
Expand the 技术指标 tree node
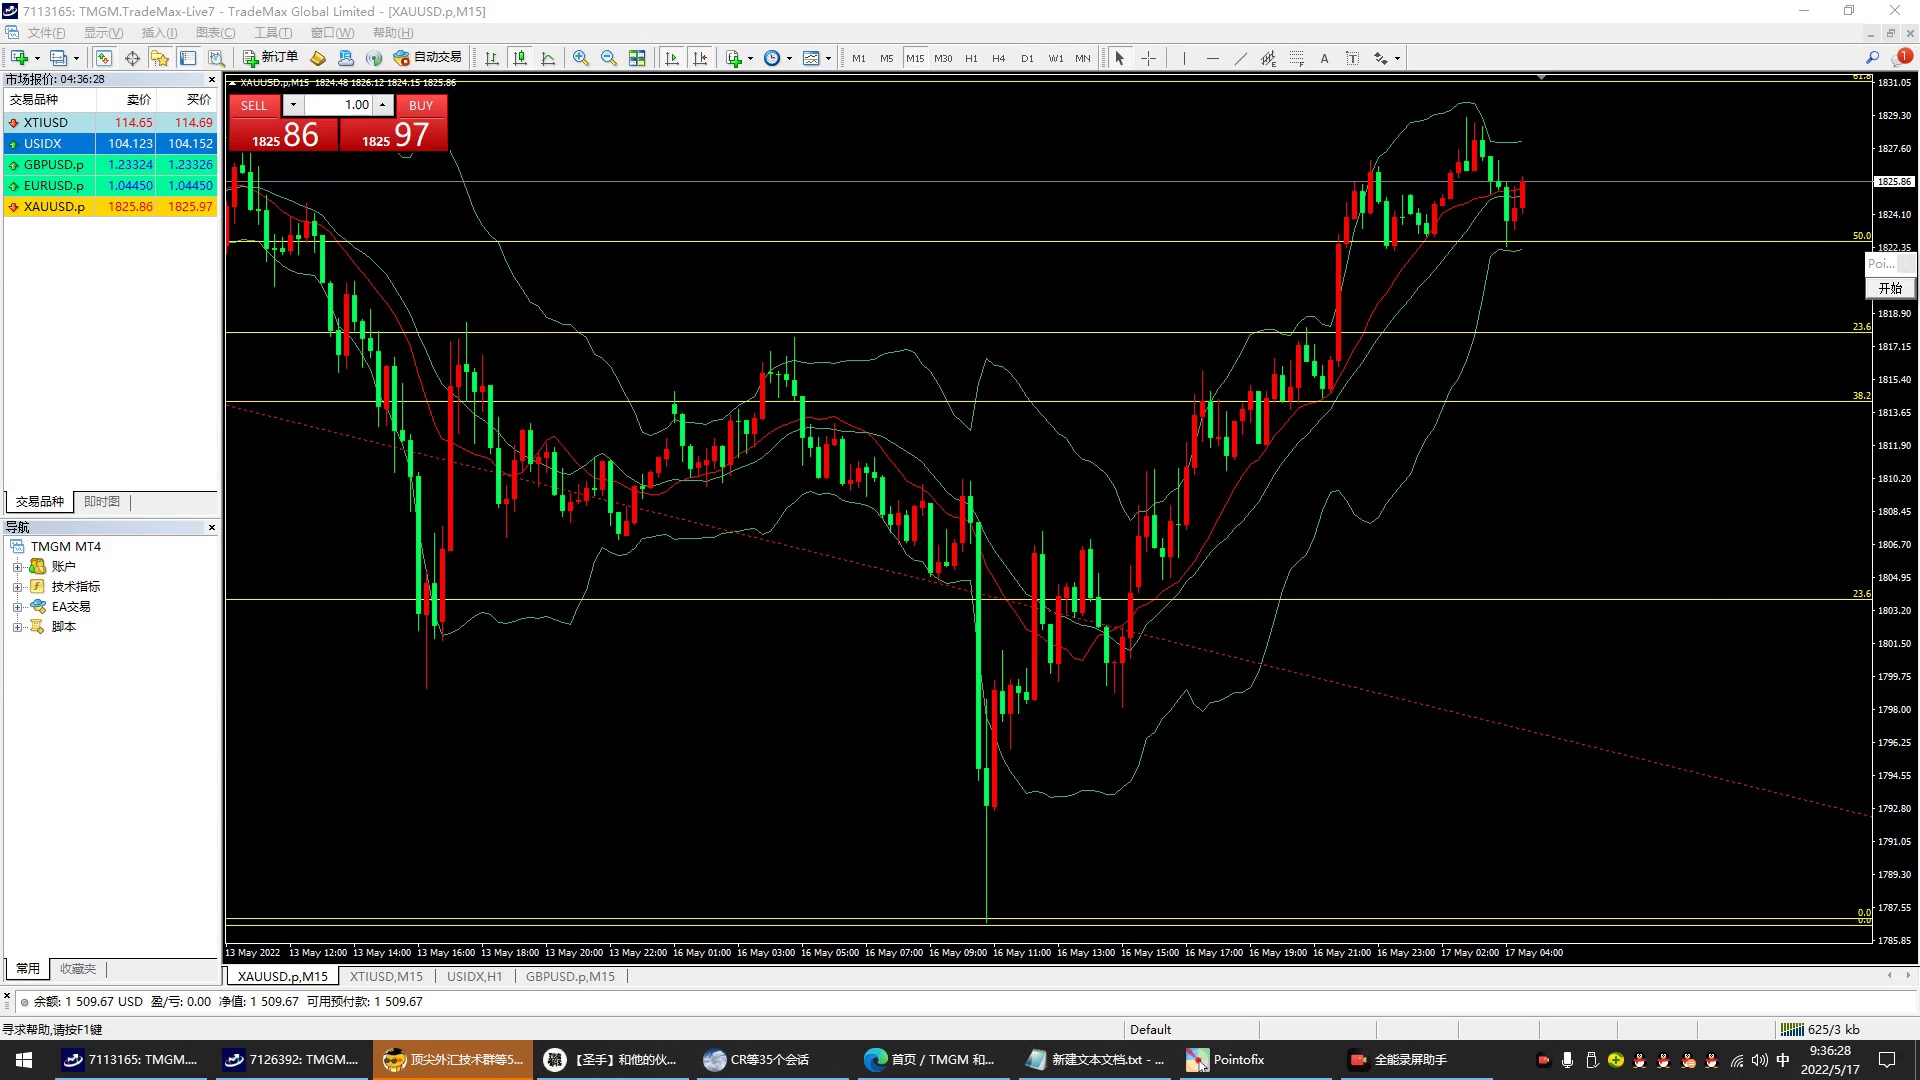[x=17, y=587]
